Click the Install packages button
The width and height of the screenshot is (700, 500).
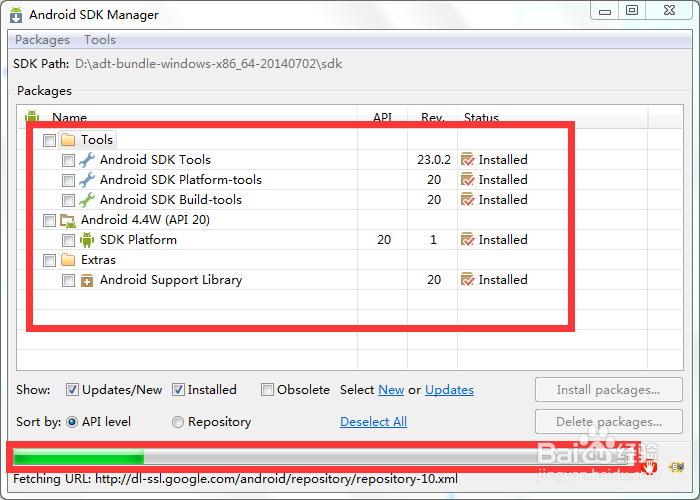608,390
